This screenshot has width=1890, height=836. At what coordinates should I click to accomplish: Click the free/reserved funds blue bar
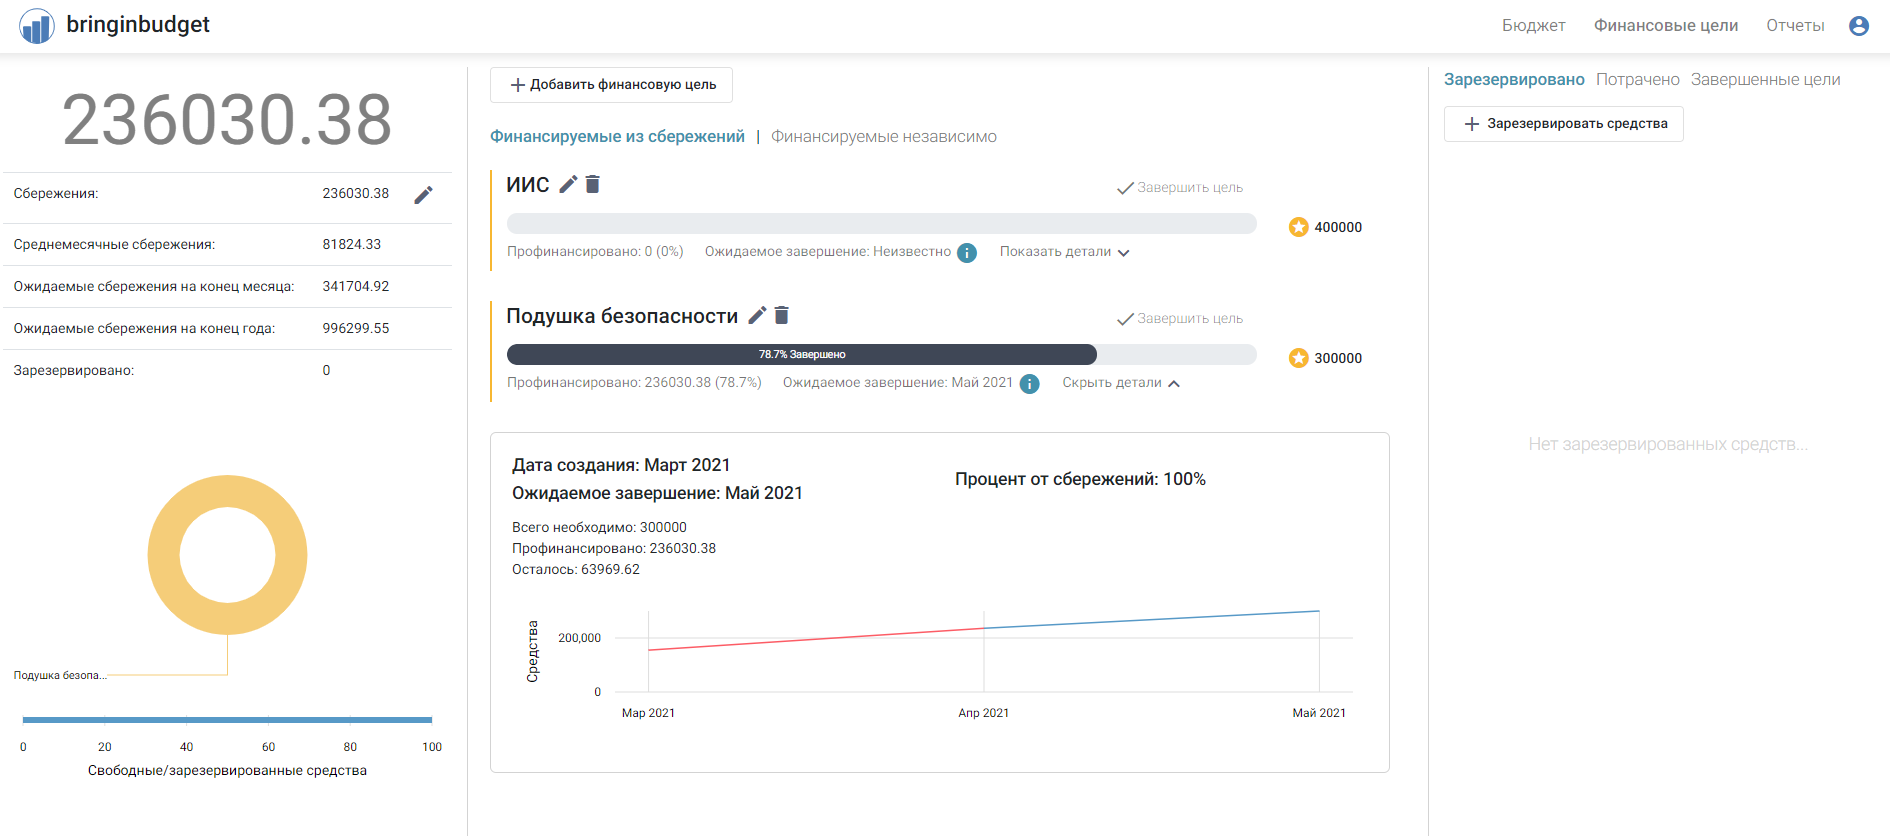(227, 720)
